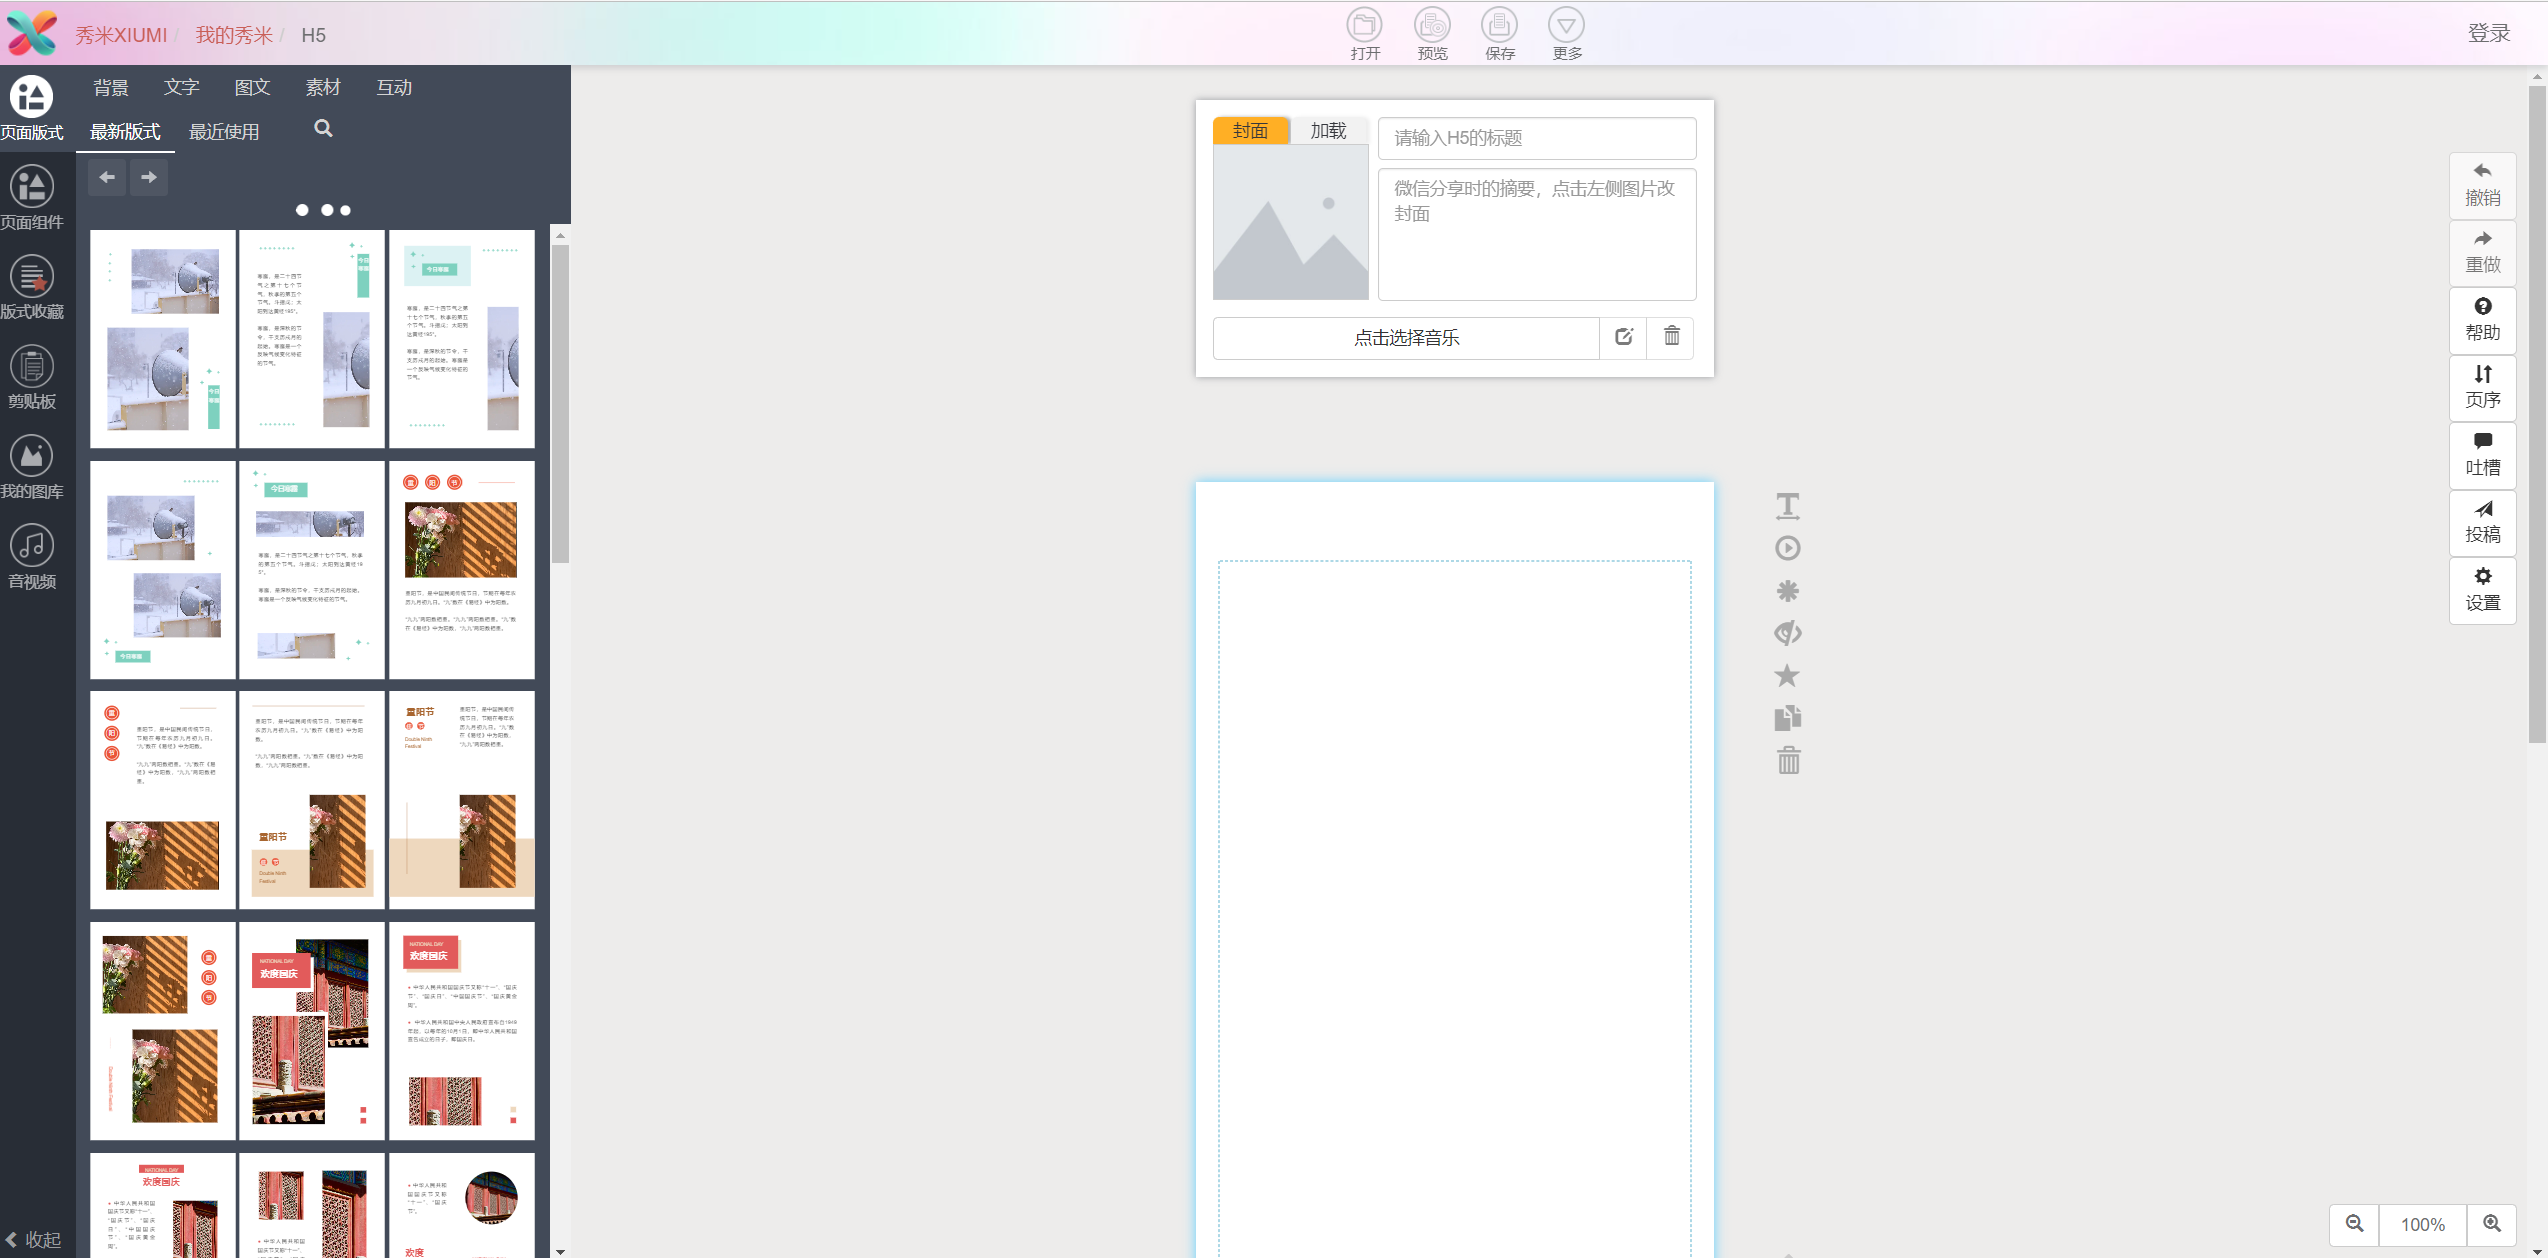Switch to the 图文 tab

(252, 88)
